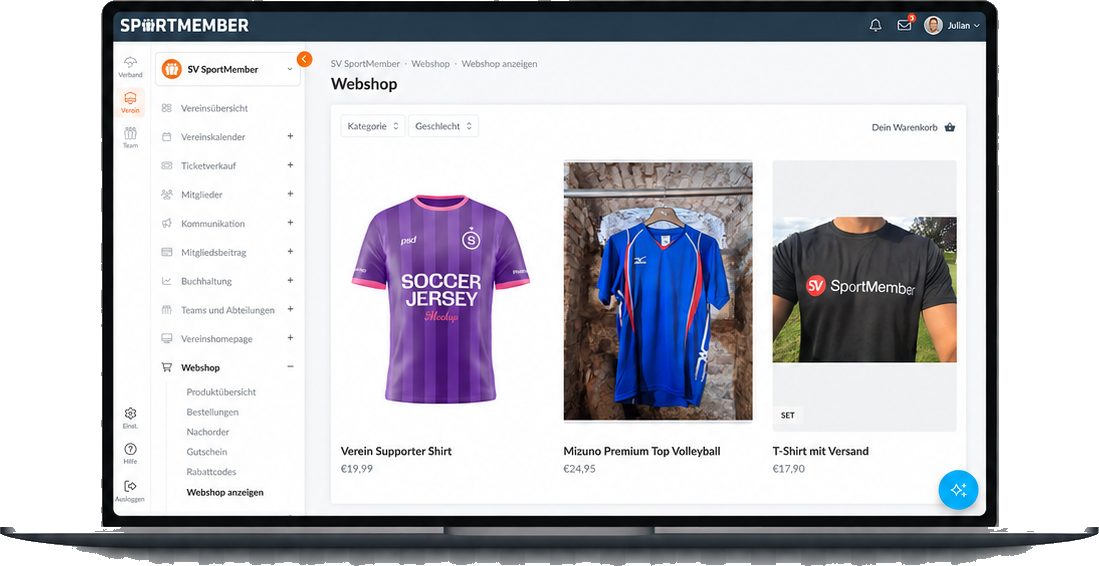Select the Team sidebar icon

coord(130,137)
